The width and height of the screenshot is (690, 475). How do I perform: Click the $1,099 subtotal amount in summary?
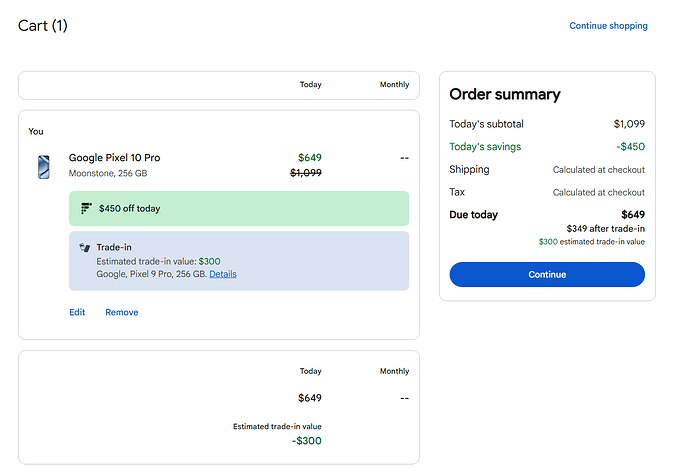click(x=629, y=124)
